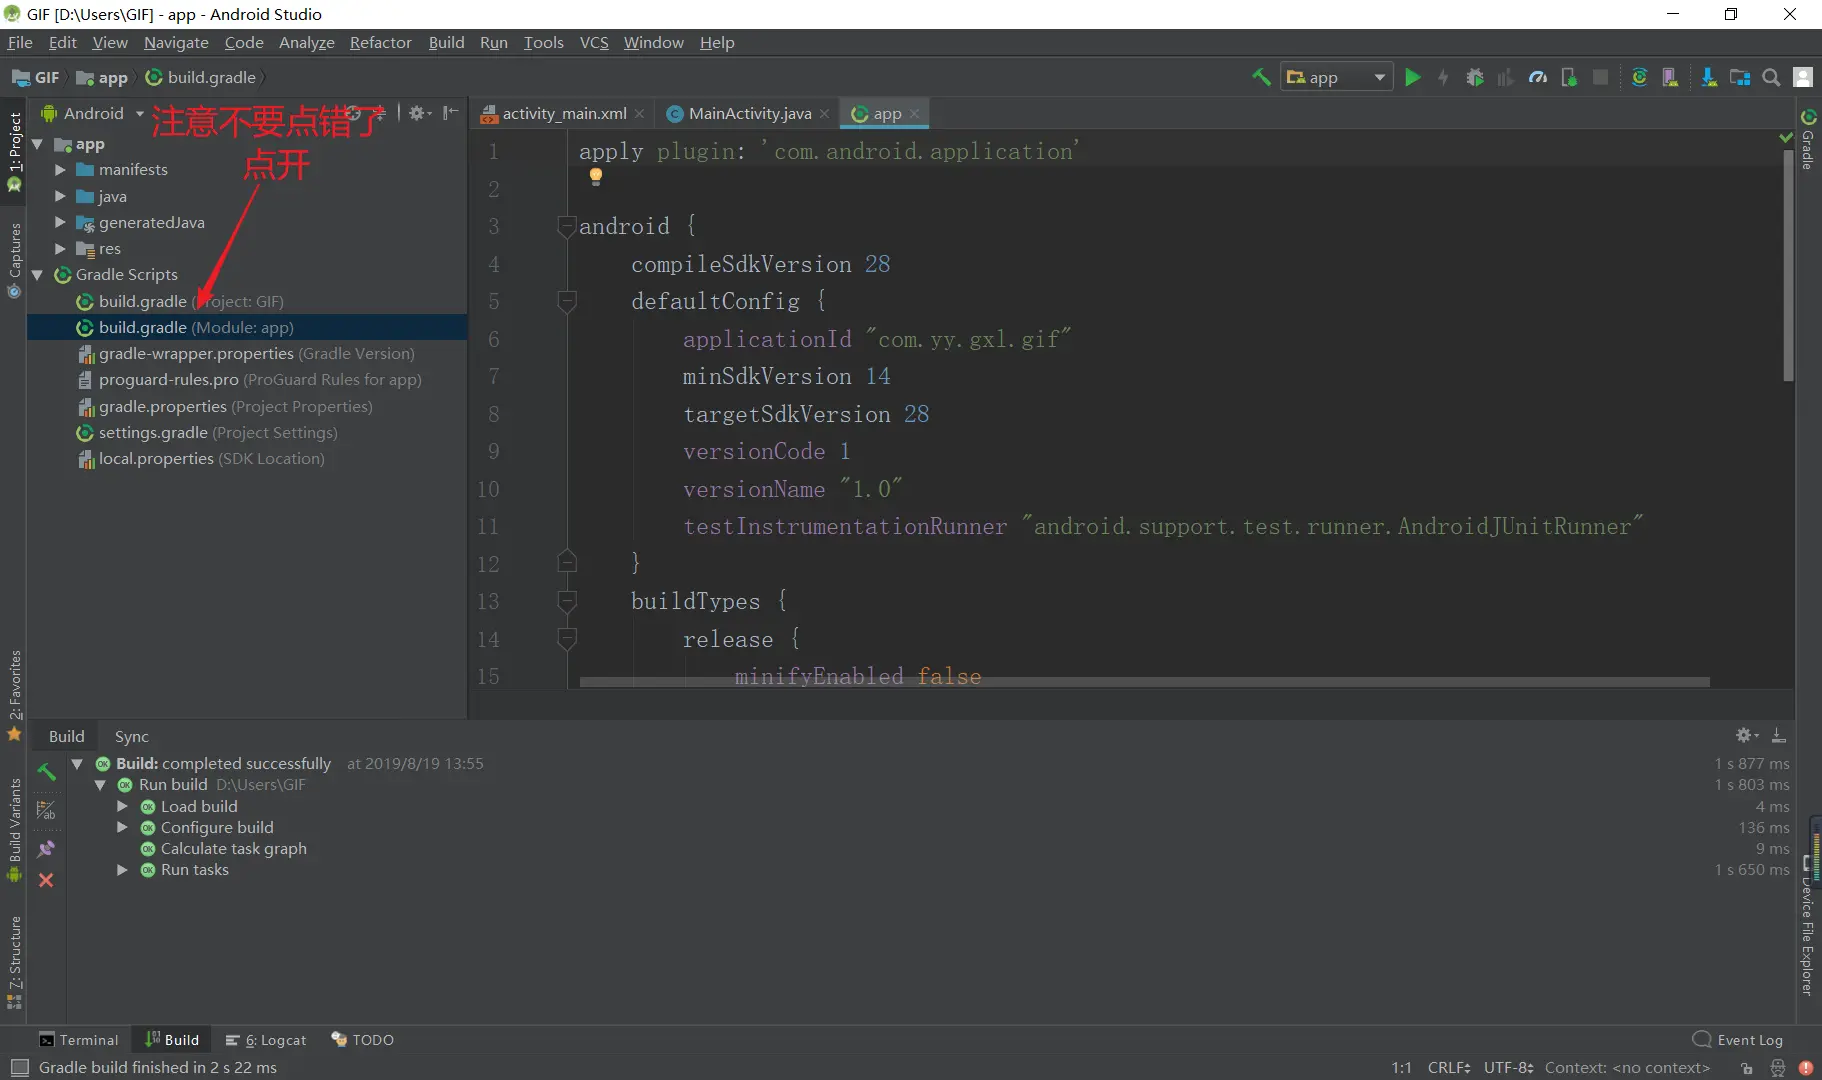Run the app with the green play button
The height and width of the screenshot is (1080, 1822).
[x=1412, y=78]
